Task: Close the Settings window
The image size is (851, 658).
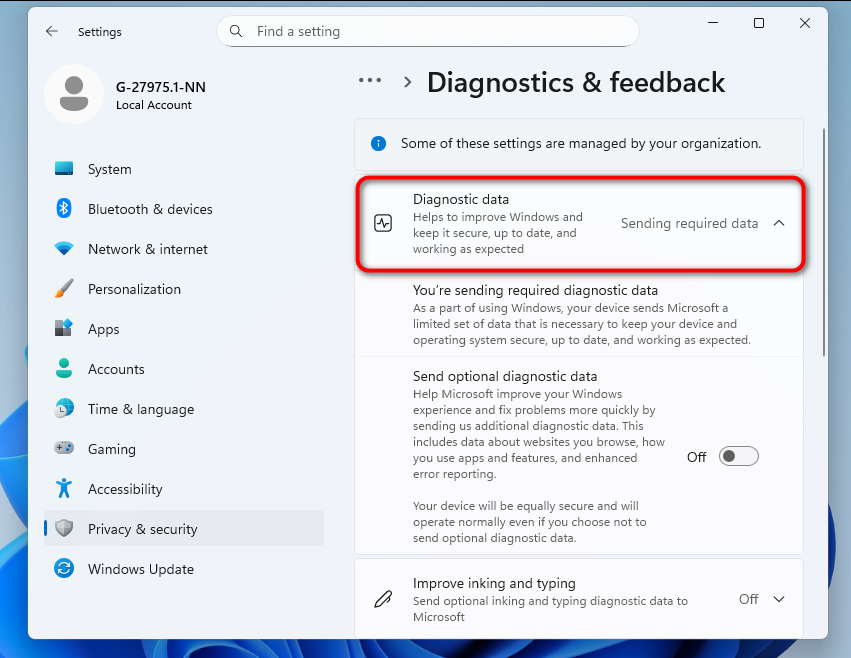Action: (x=805, y=23)
